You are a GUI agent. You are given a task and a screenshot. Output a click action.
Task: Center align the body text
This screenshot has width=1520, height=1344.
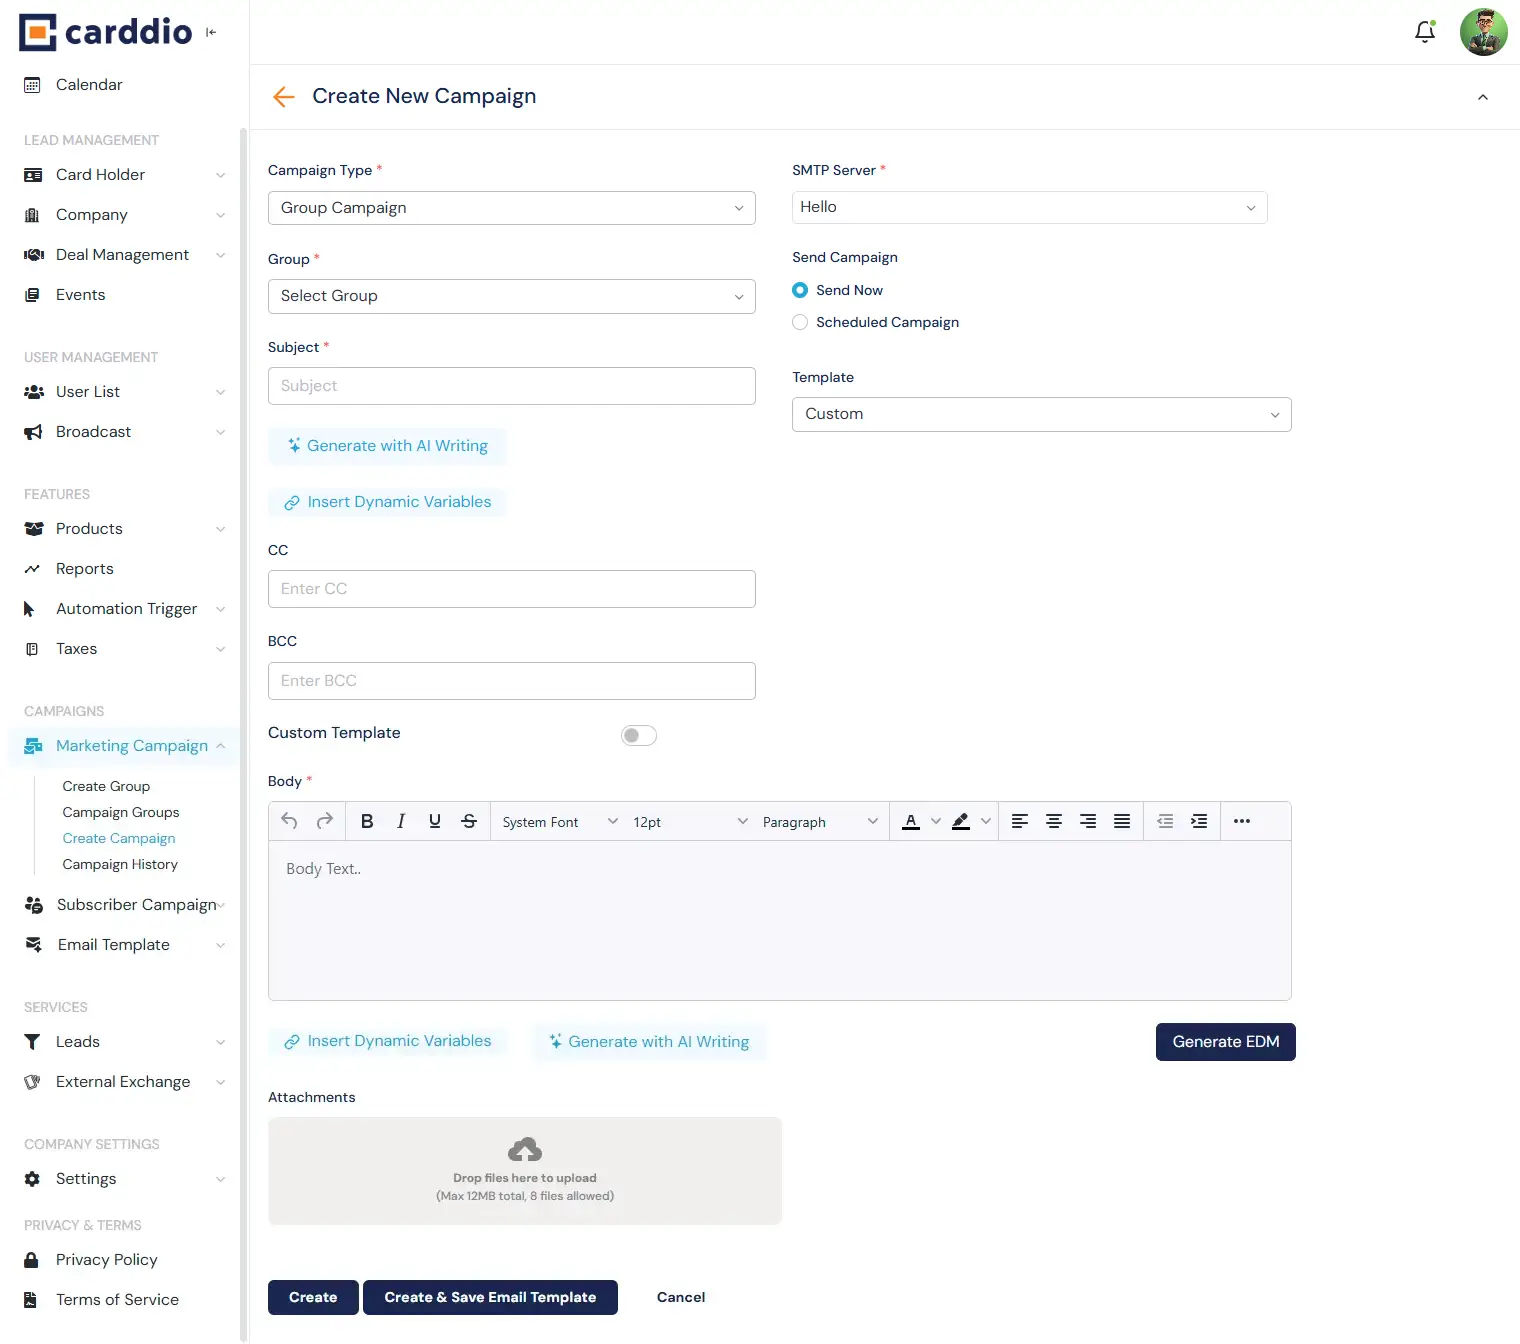[x=1054, y=821]
